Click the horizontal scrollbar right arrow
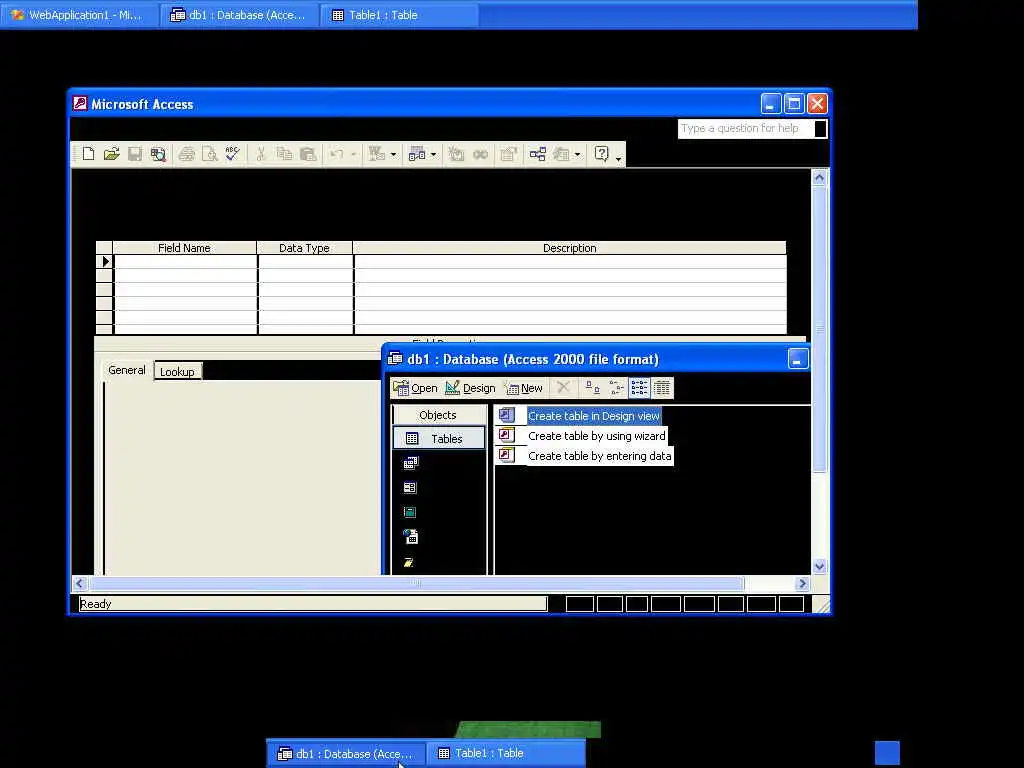This screenshot has width=1024, height=768. click(803, 583)
